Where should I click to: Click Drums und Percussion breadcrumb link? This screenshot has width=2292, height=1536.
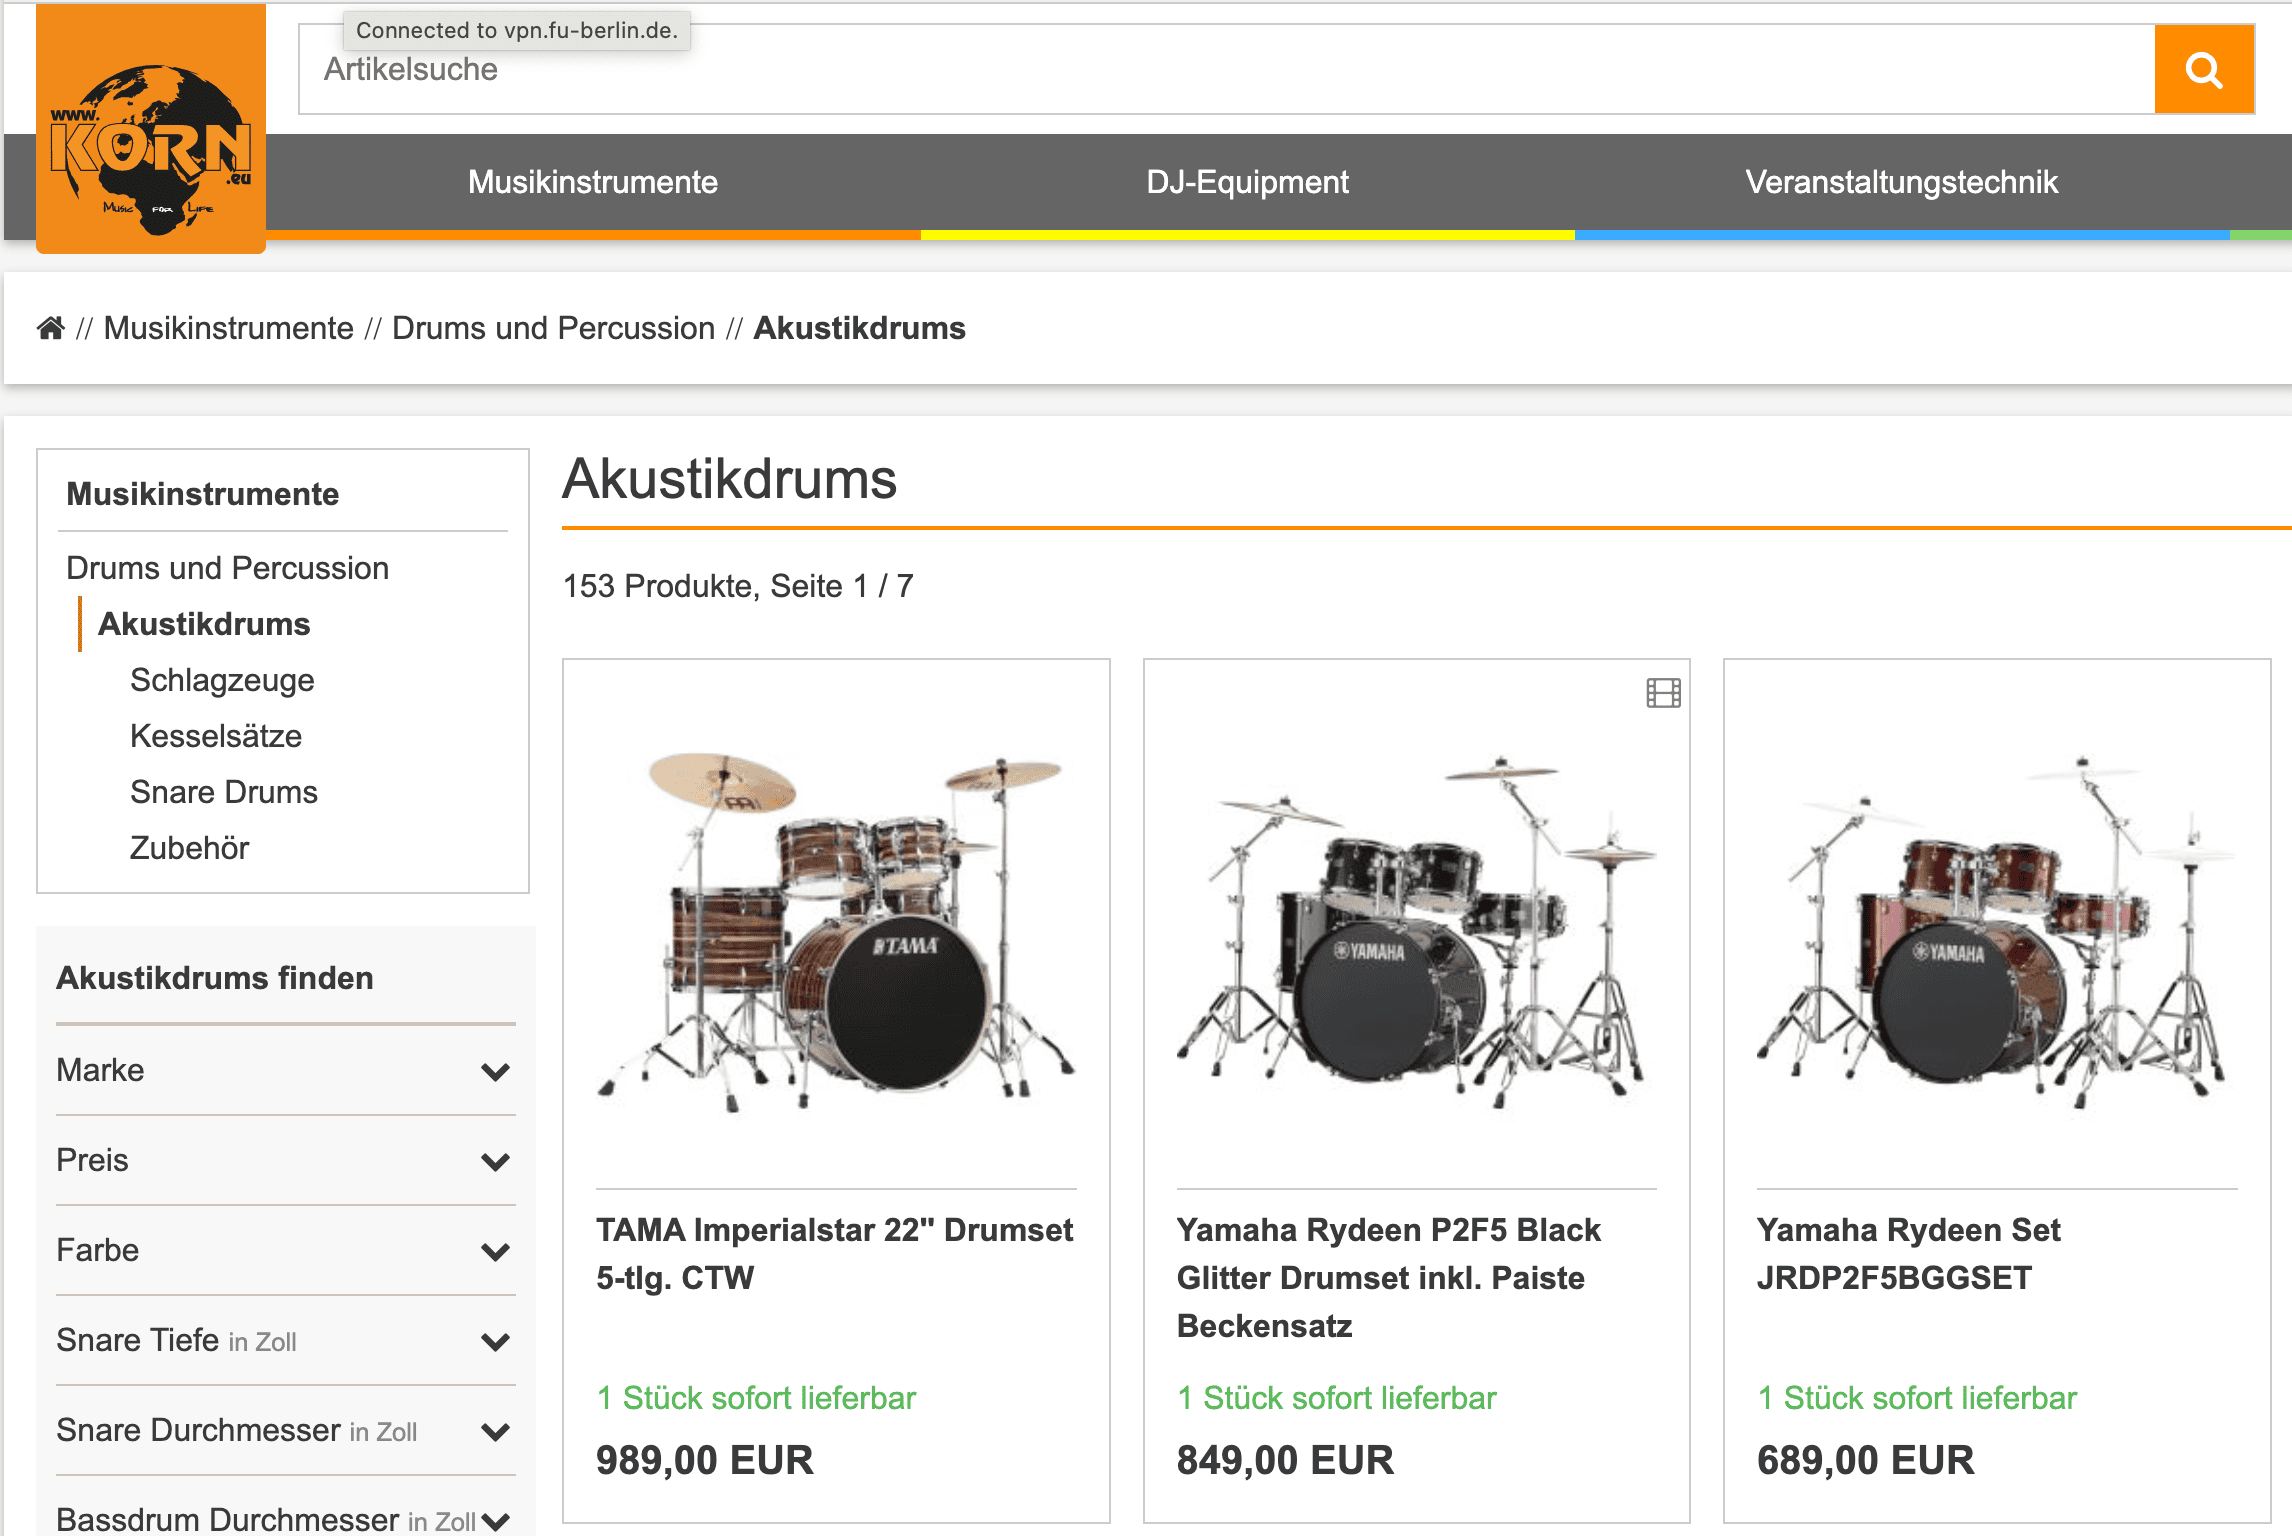click(x=553, y=328)
